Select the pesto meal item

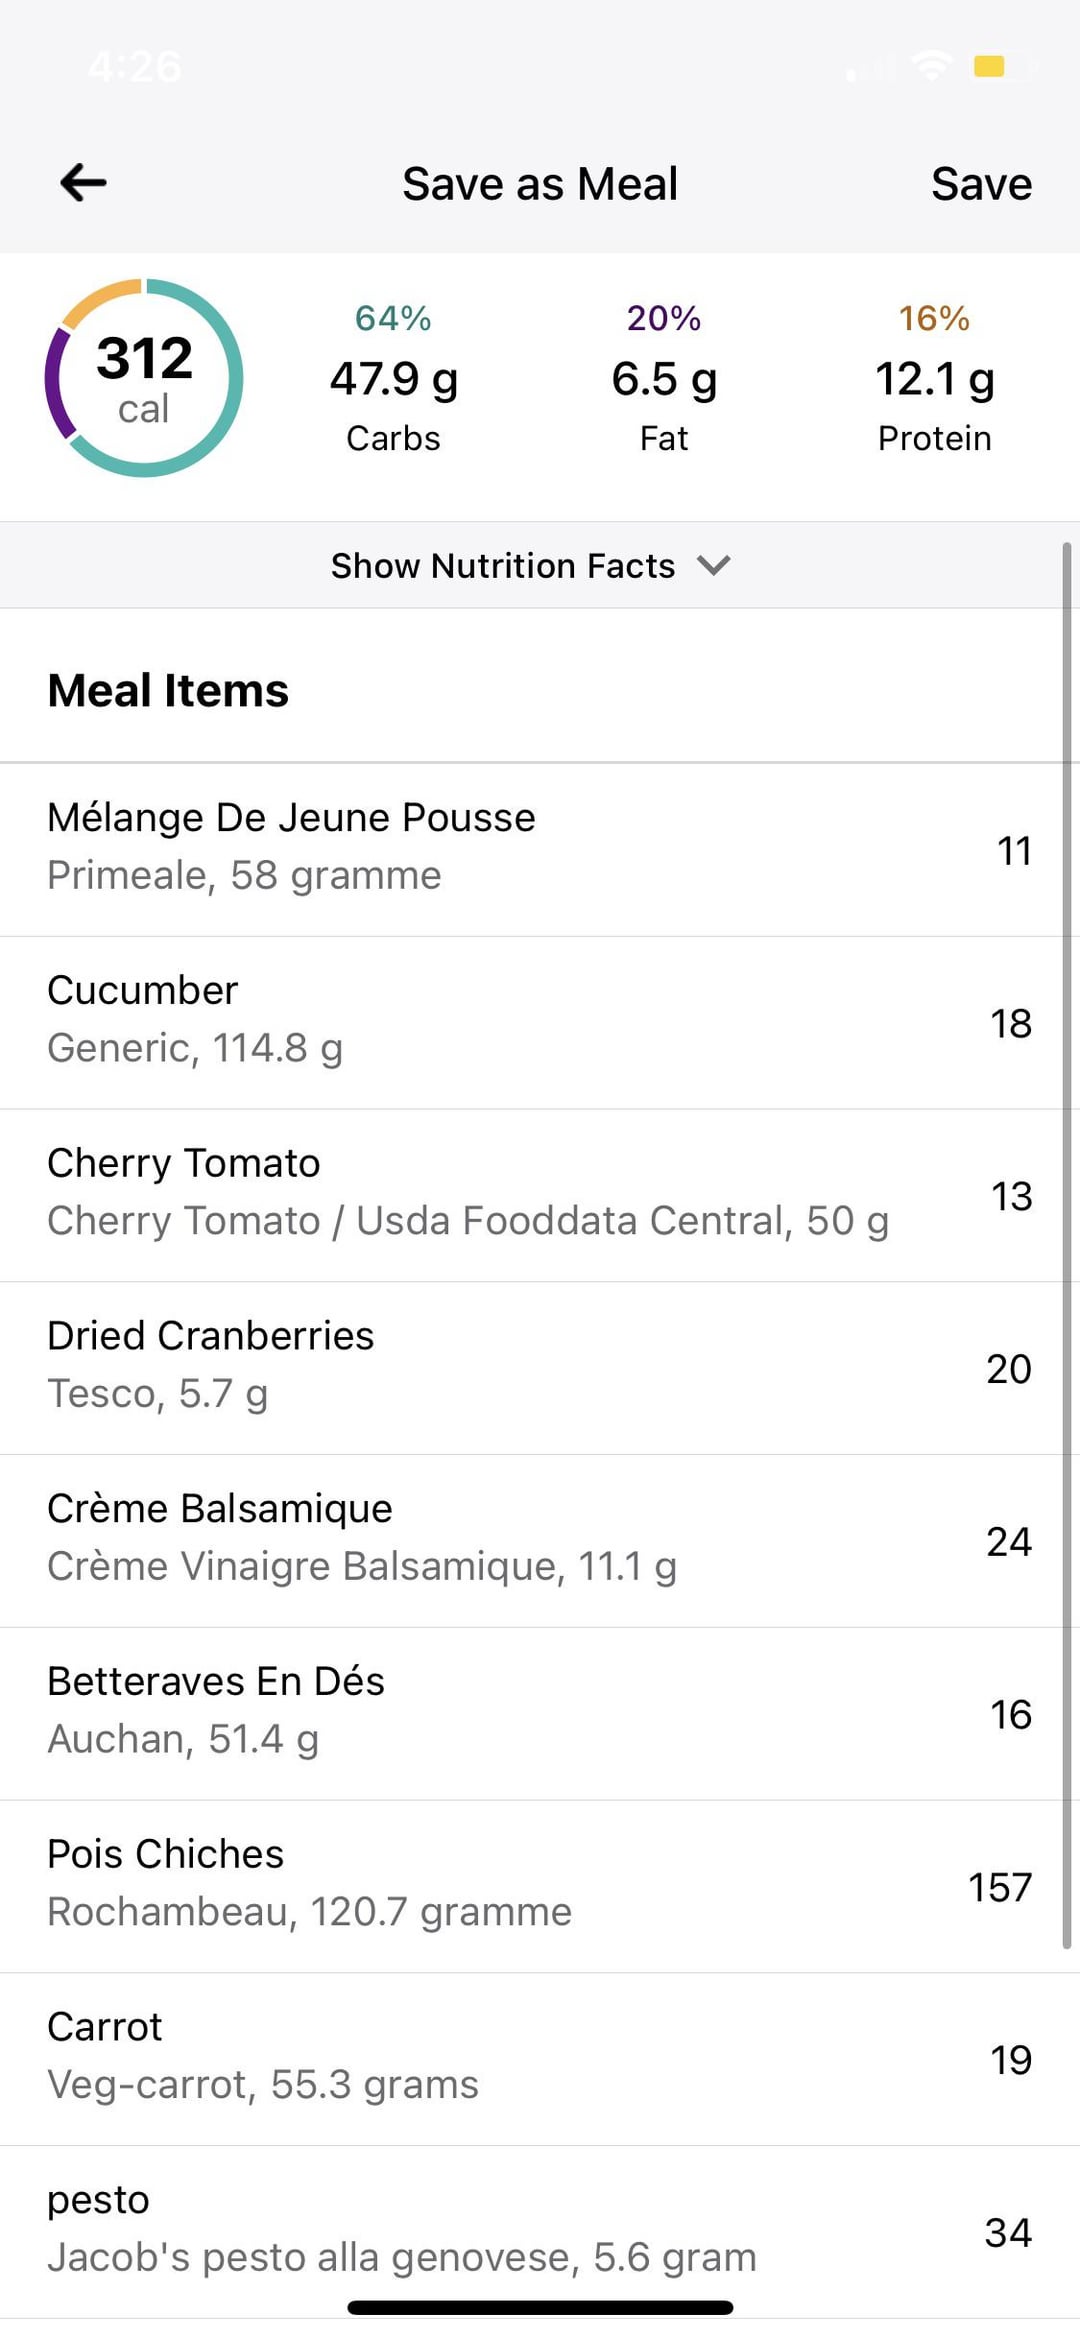click(540, 2230)
